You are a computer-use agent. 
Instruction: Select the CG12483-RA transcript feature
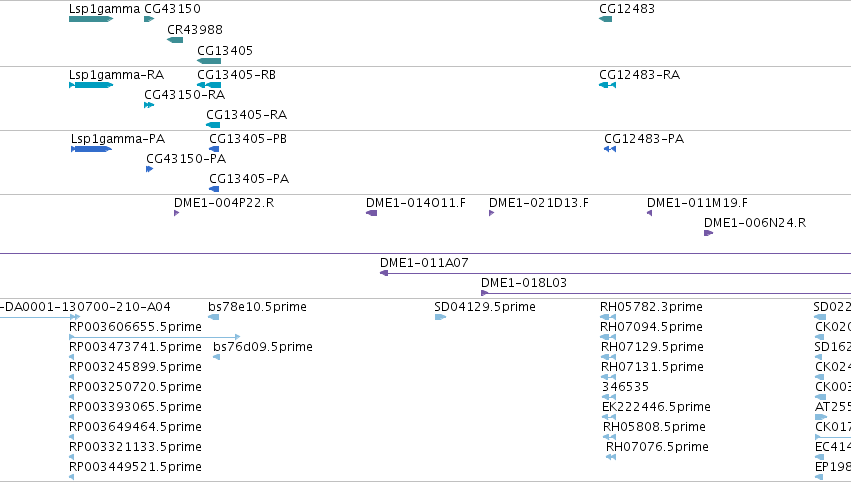pos(607,85)
